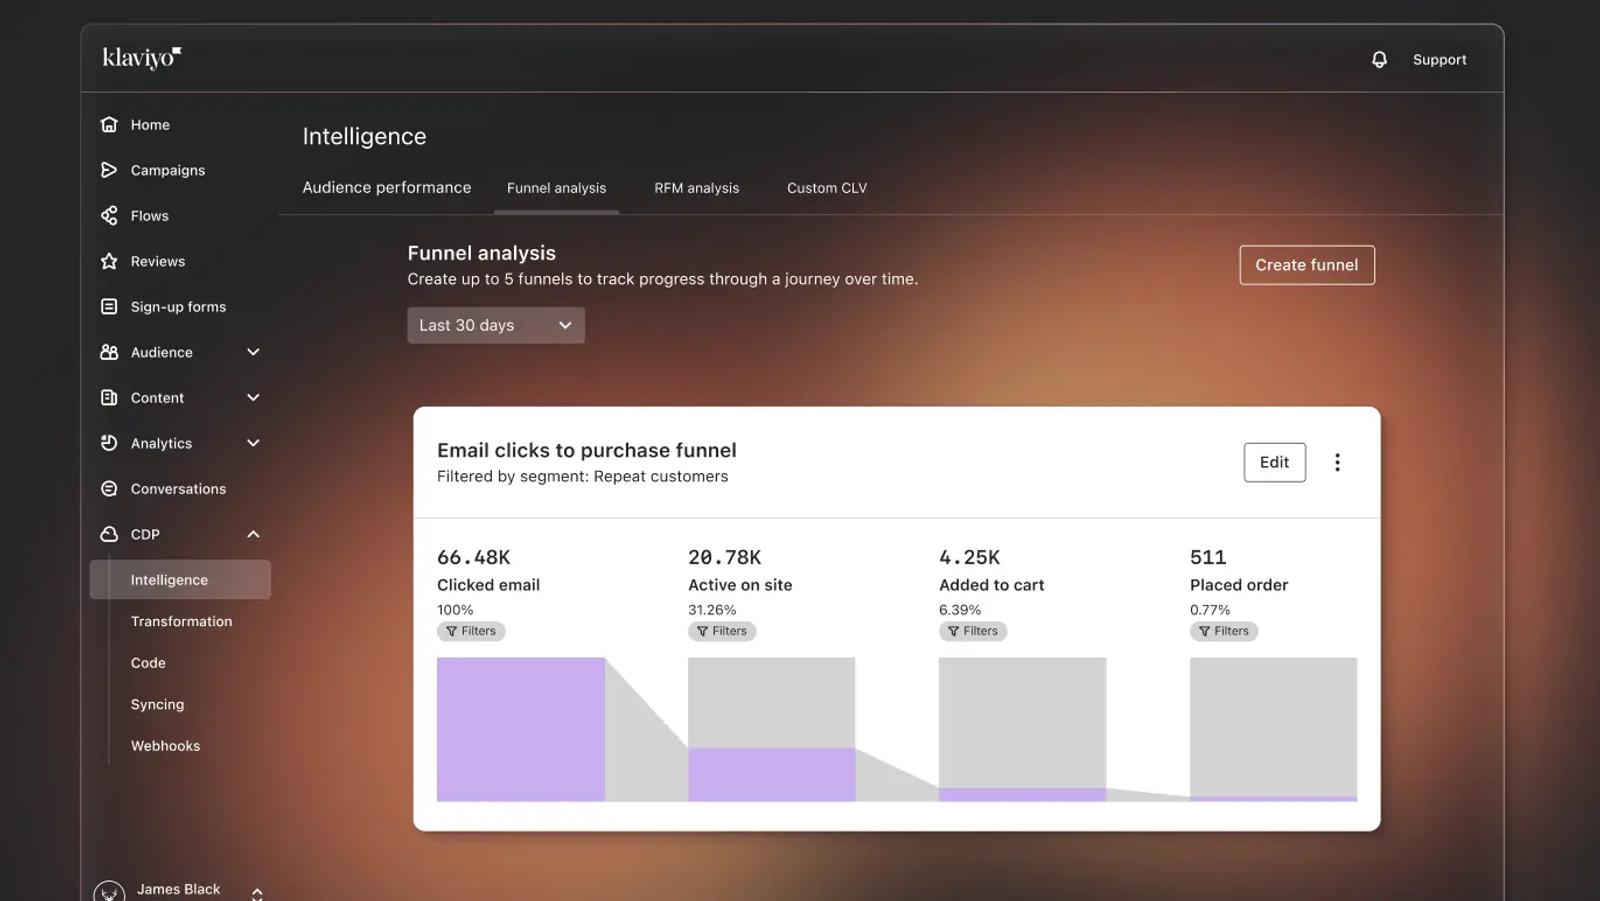1600x901 pixels.
Task: Click the purple Clicked email funnel bar
Action: [521, 729]
